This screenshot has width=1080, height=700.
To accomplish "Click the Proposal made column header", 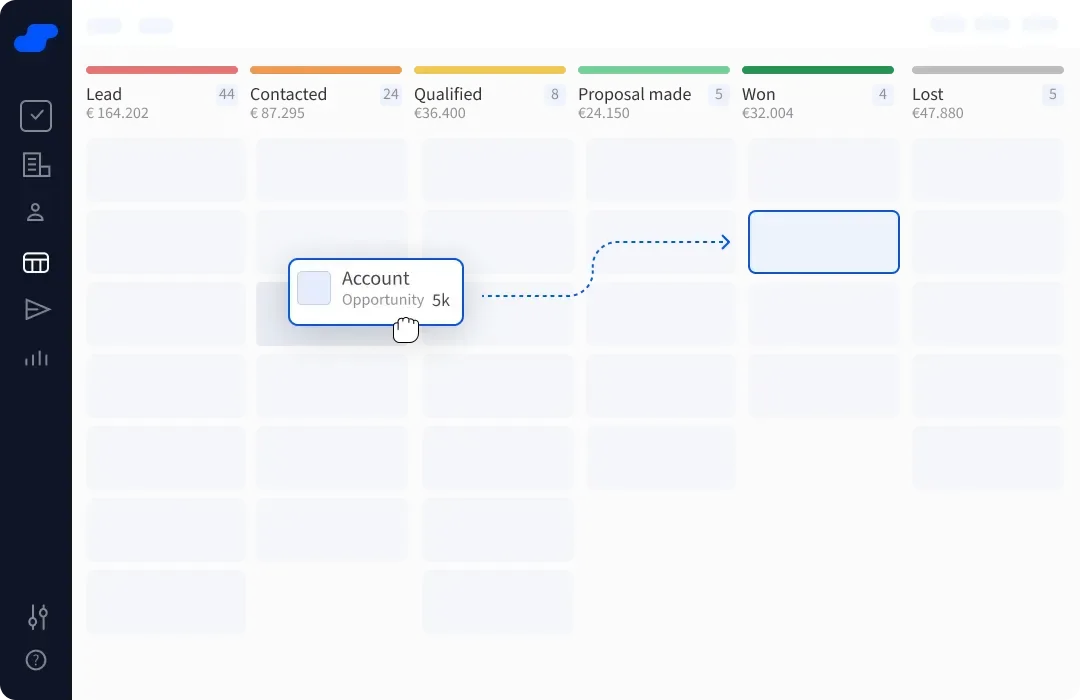I will 634,94.
